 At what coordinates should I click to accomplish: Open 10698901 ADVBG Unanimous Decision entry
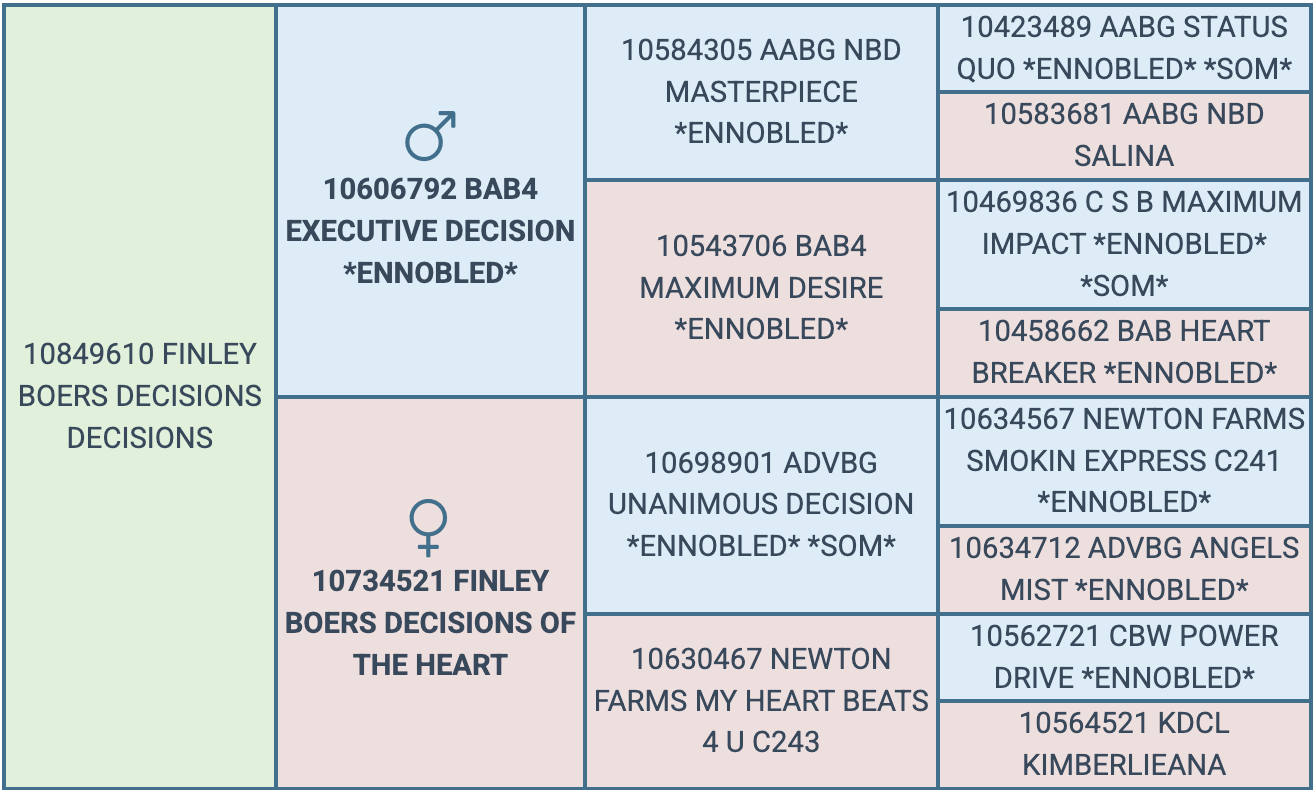click(761, 504)
